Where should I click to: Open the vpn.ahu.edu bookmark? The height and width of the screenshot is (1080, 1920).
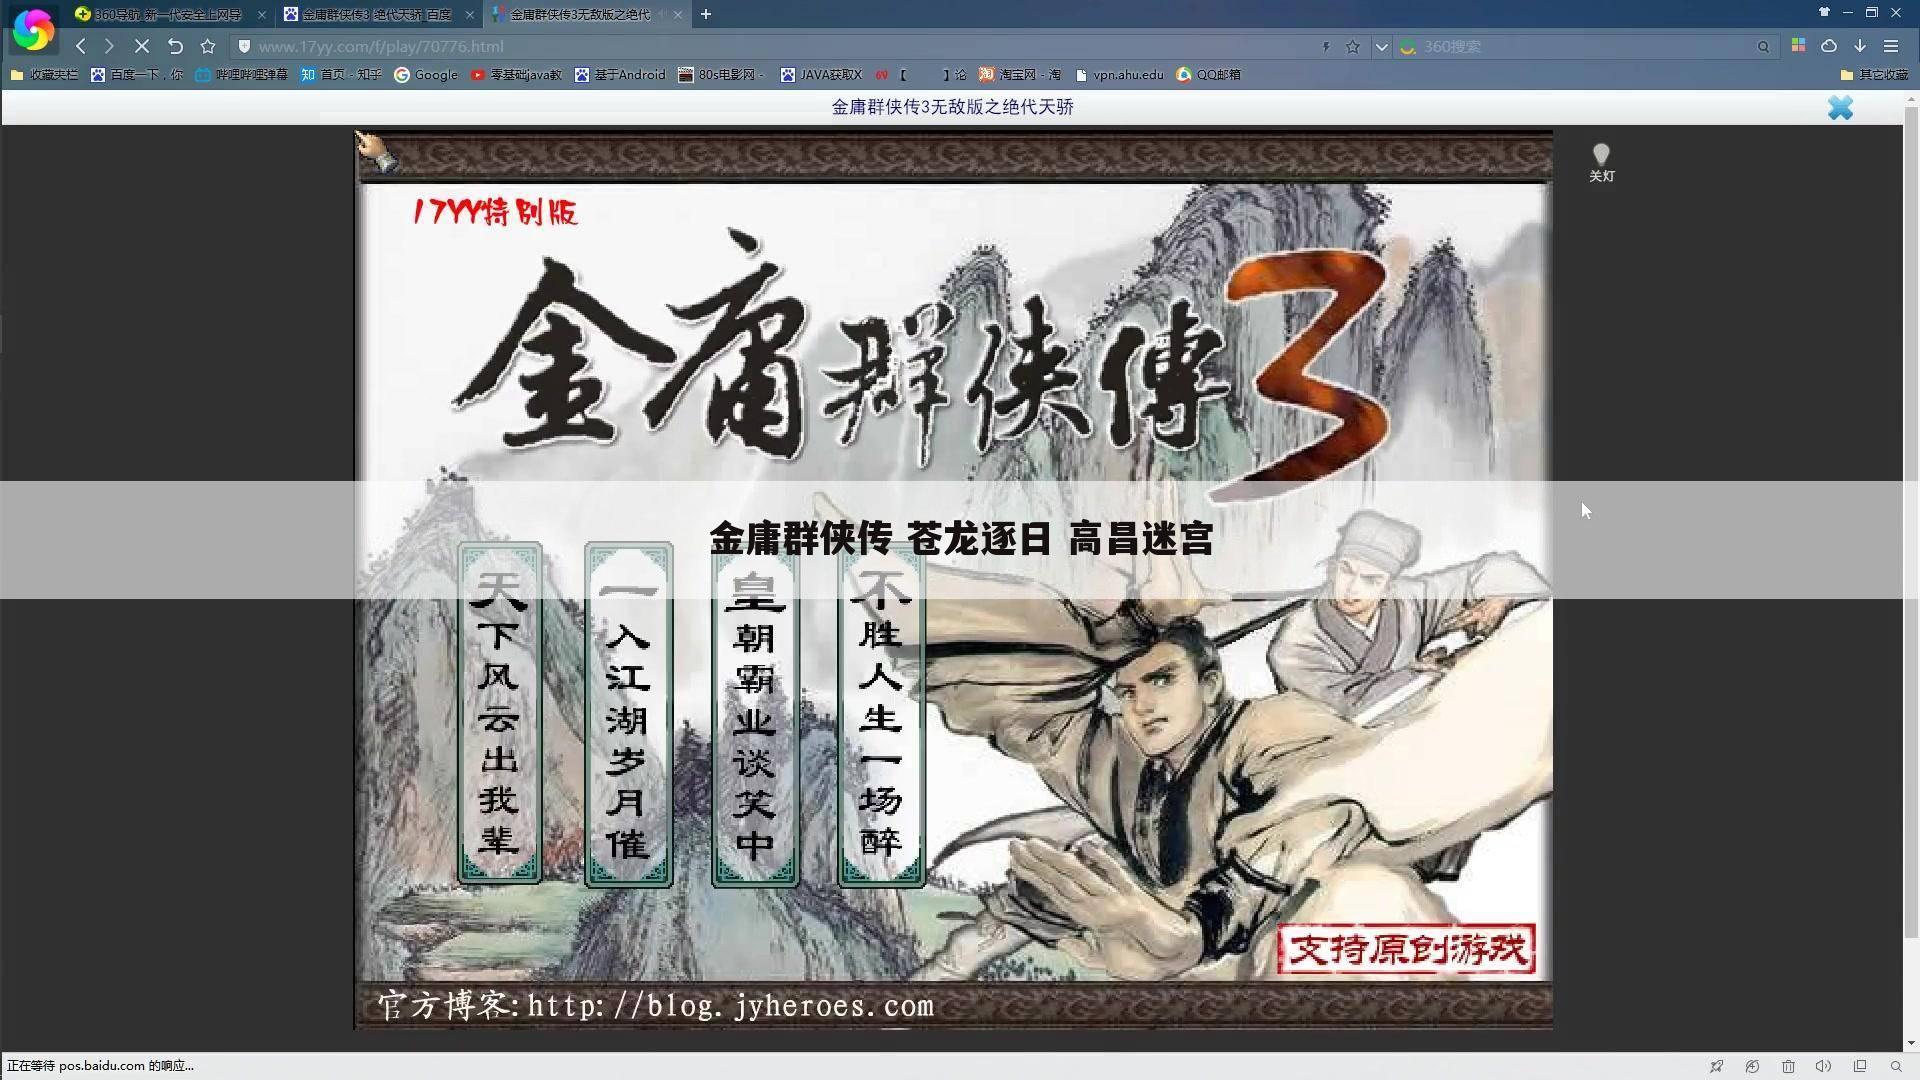pyautogui.click(x=1119, y=75)
